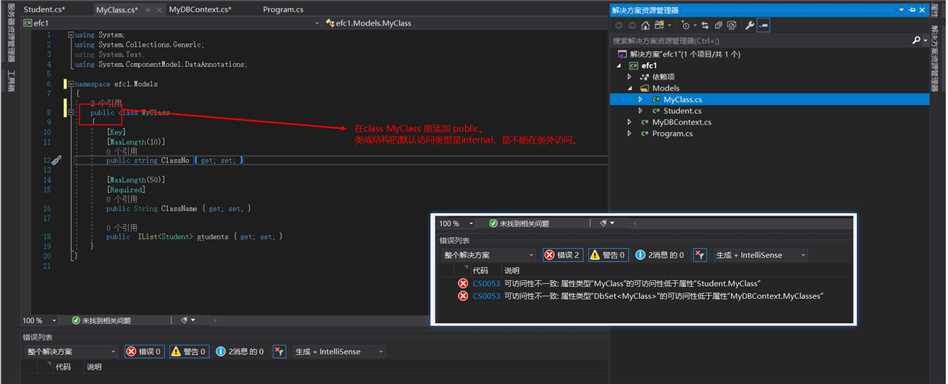Click the Home icon in Solution Explorer

click(646, 25)
